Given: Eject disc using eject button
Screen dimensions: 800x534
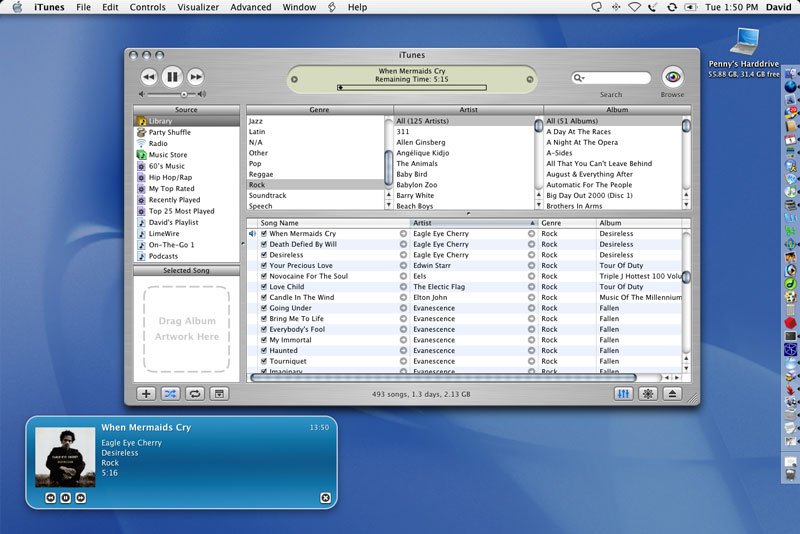Looking at the screenshot, I should [672, 394].
